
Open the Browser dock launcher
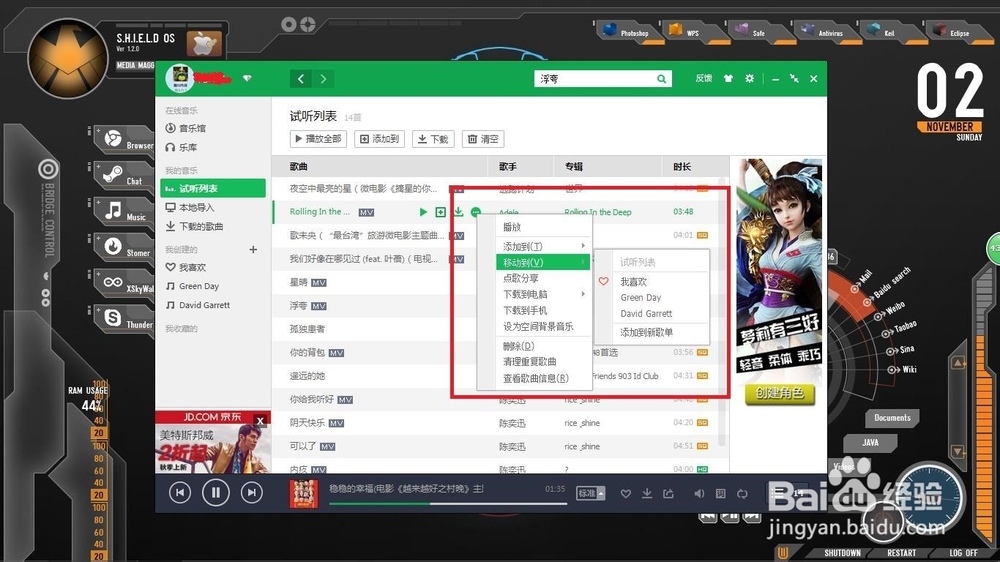click(126, 140)
